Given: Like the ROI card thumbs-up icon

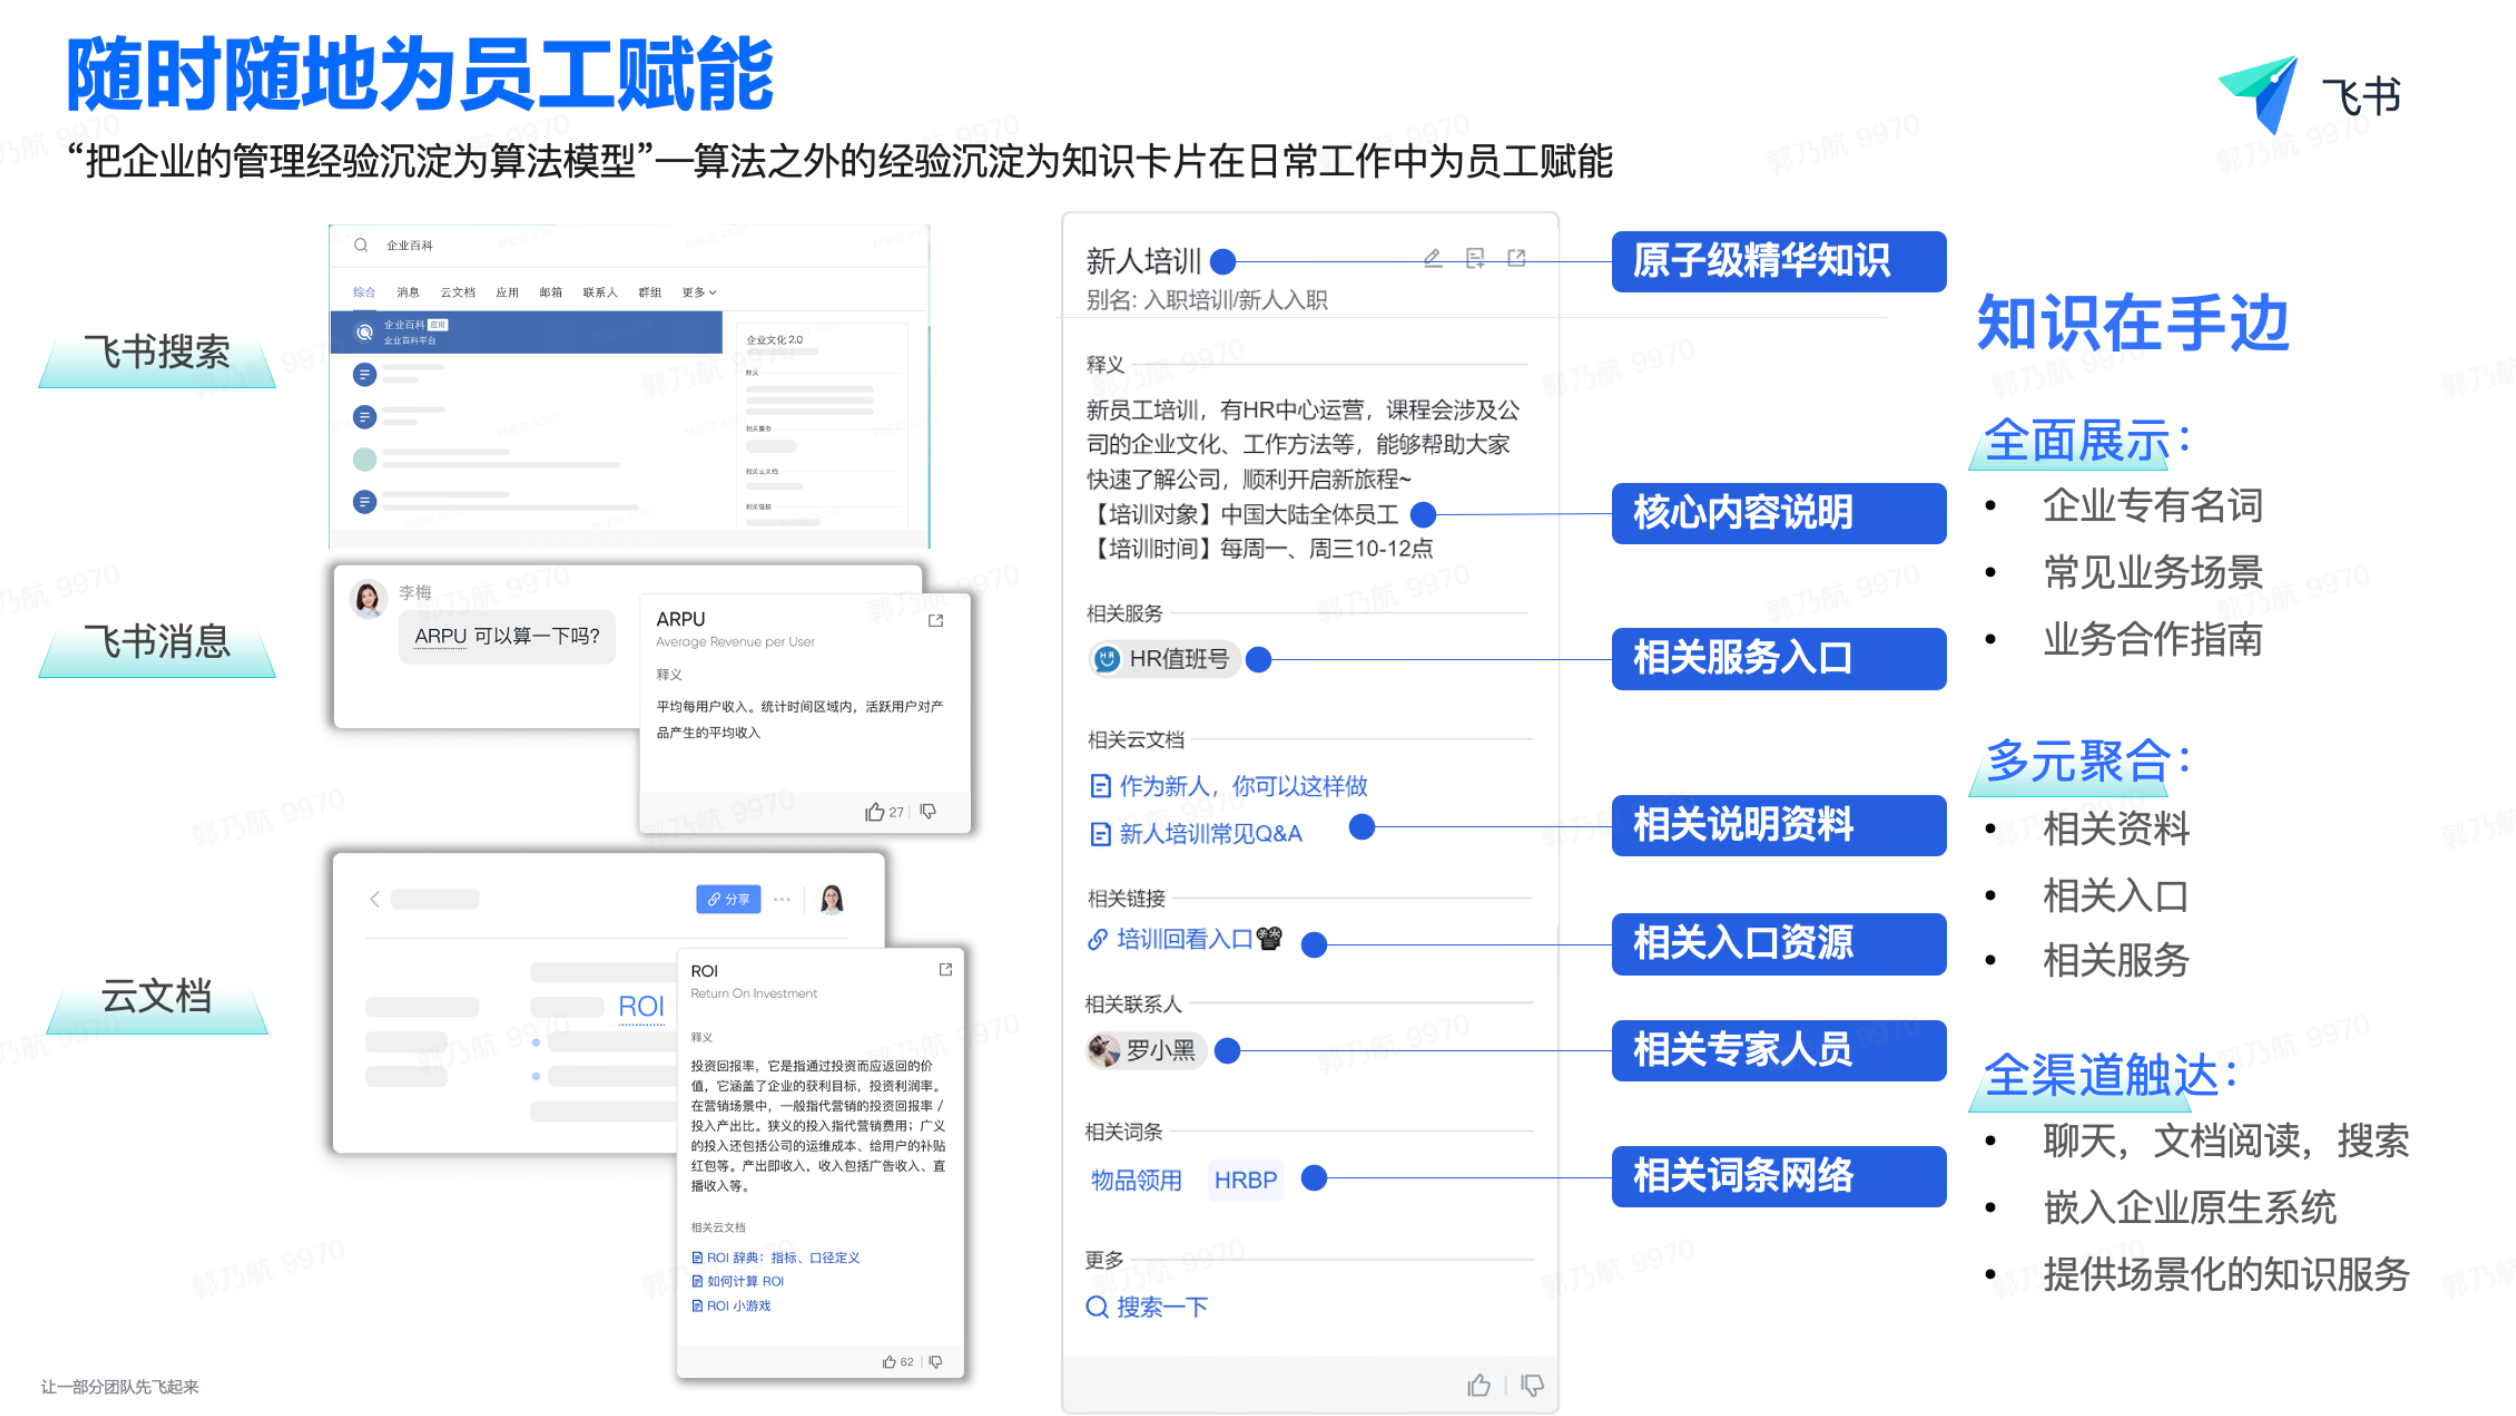Looking at the screenshot, I should pyautogui.click(x=889, y=1362).
